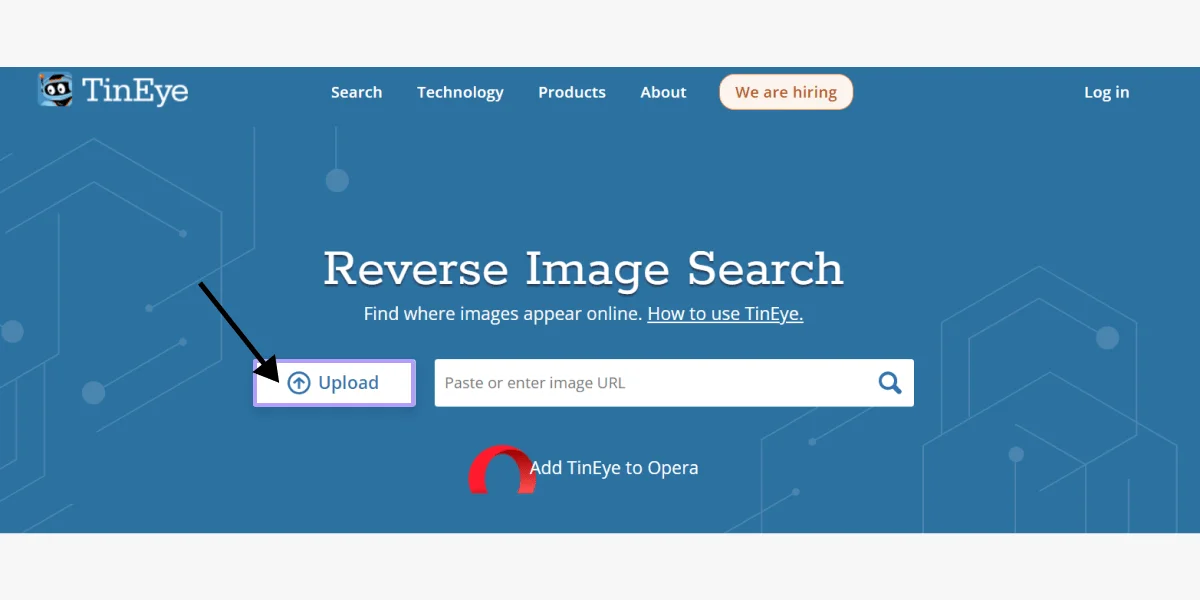1200x600 pixels.
Task: Click the pale circle node beneath the Search menu
Action: pos(337,181)
